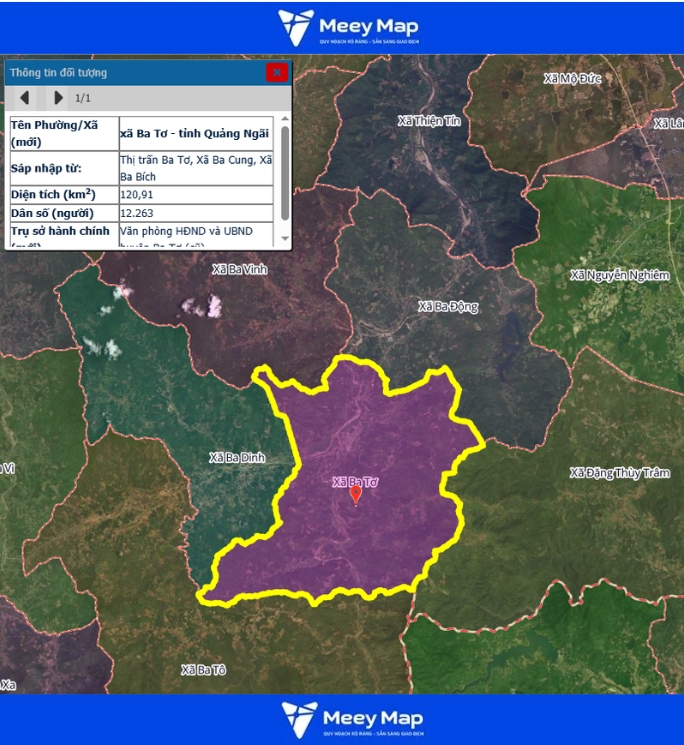The image size is (684, 745).
Task: Close the Thông tin đối tượng popup
Action: point(277,72)
